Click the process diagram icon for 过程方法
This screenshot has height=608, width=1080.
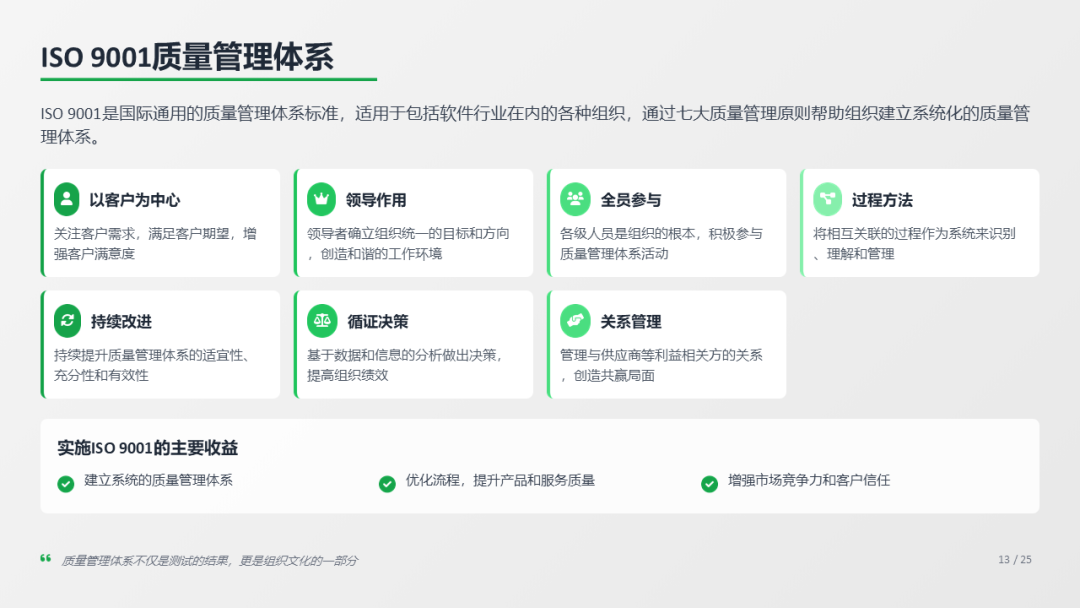(827, 199)
